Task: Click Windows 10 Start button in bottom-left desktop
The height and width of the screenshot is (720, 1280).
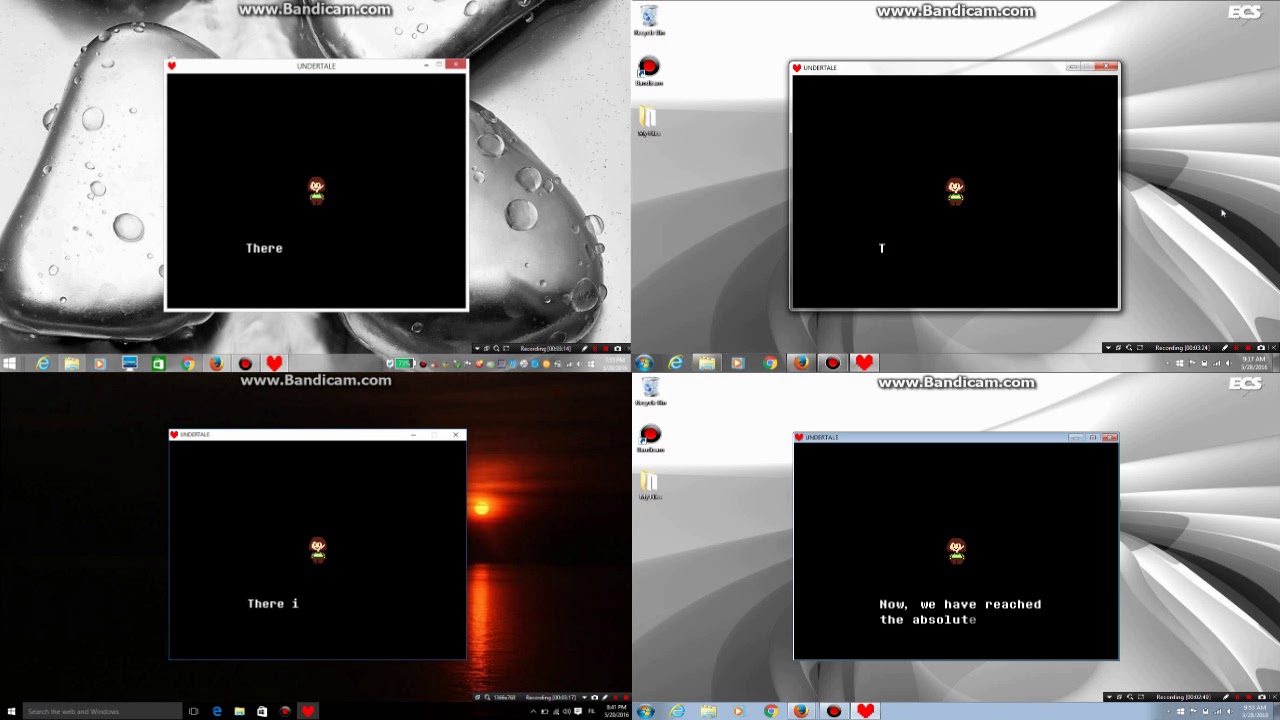Action: (10, 712)
